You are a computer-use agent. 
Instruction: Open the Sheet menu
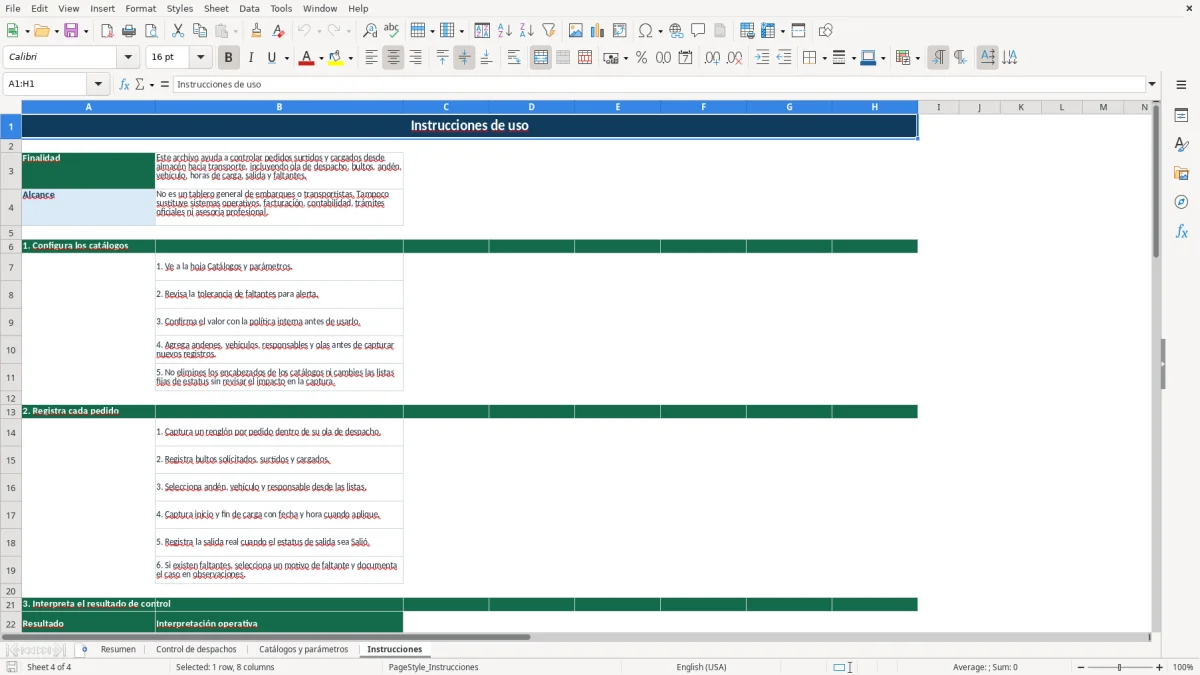pos(216,8)
